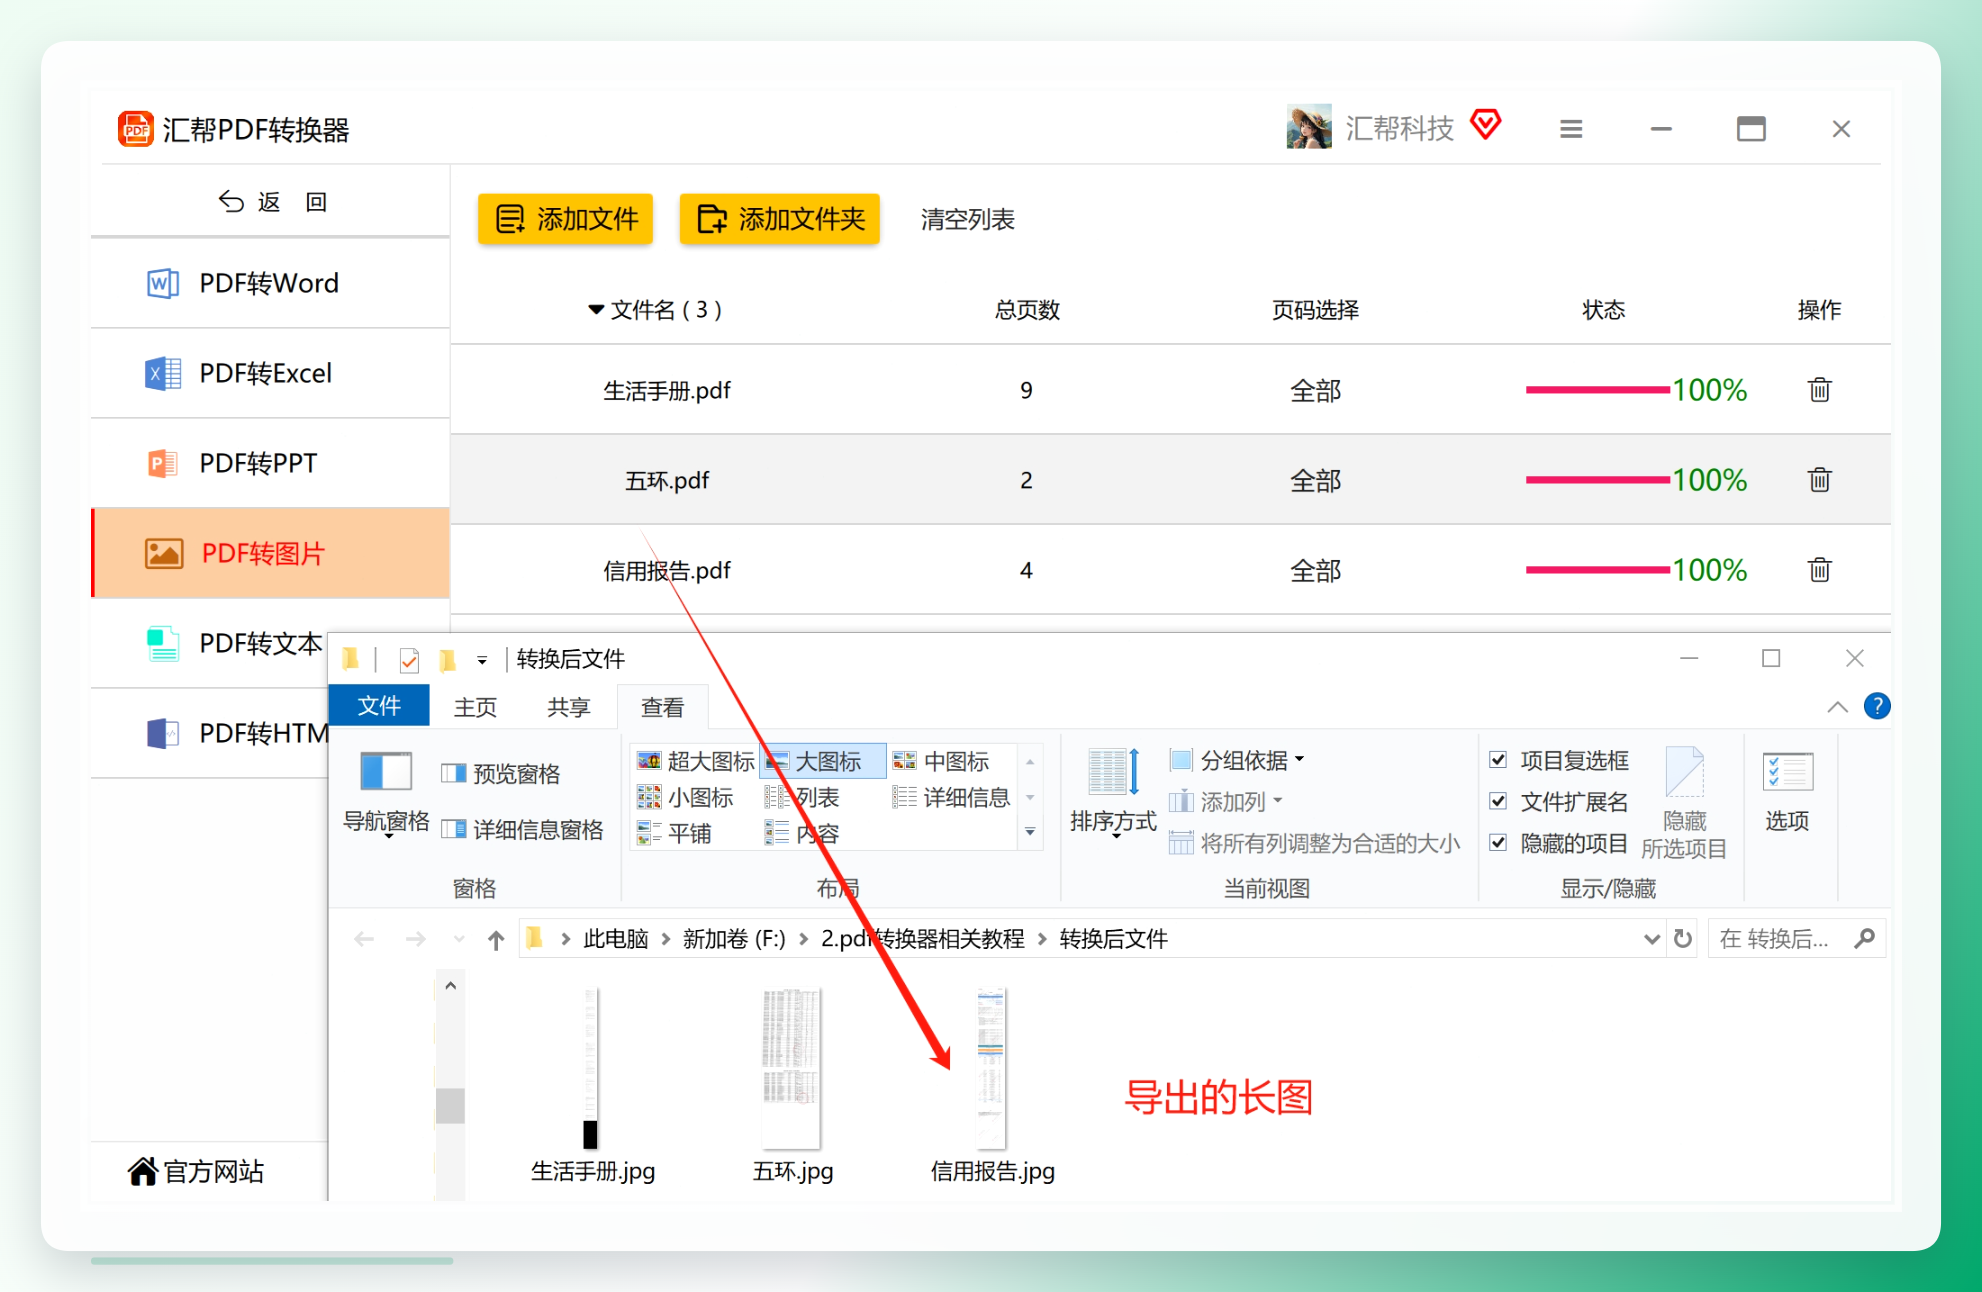Open 官方网站 link
Image resolution: width=1982 pixels, height=1292 pixels.
coord(197,1172)
